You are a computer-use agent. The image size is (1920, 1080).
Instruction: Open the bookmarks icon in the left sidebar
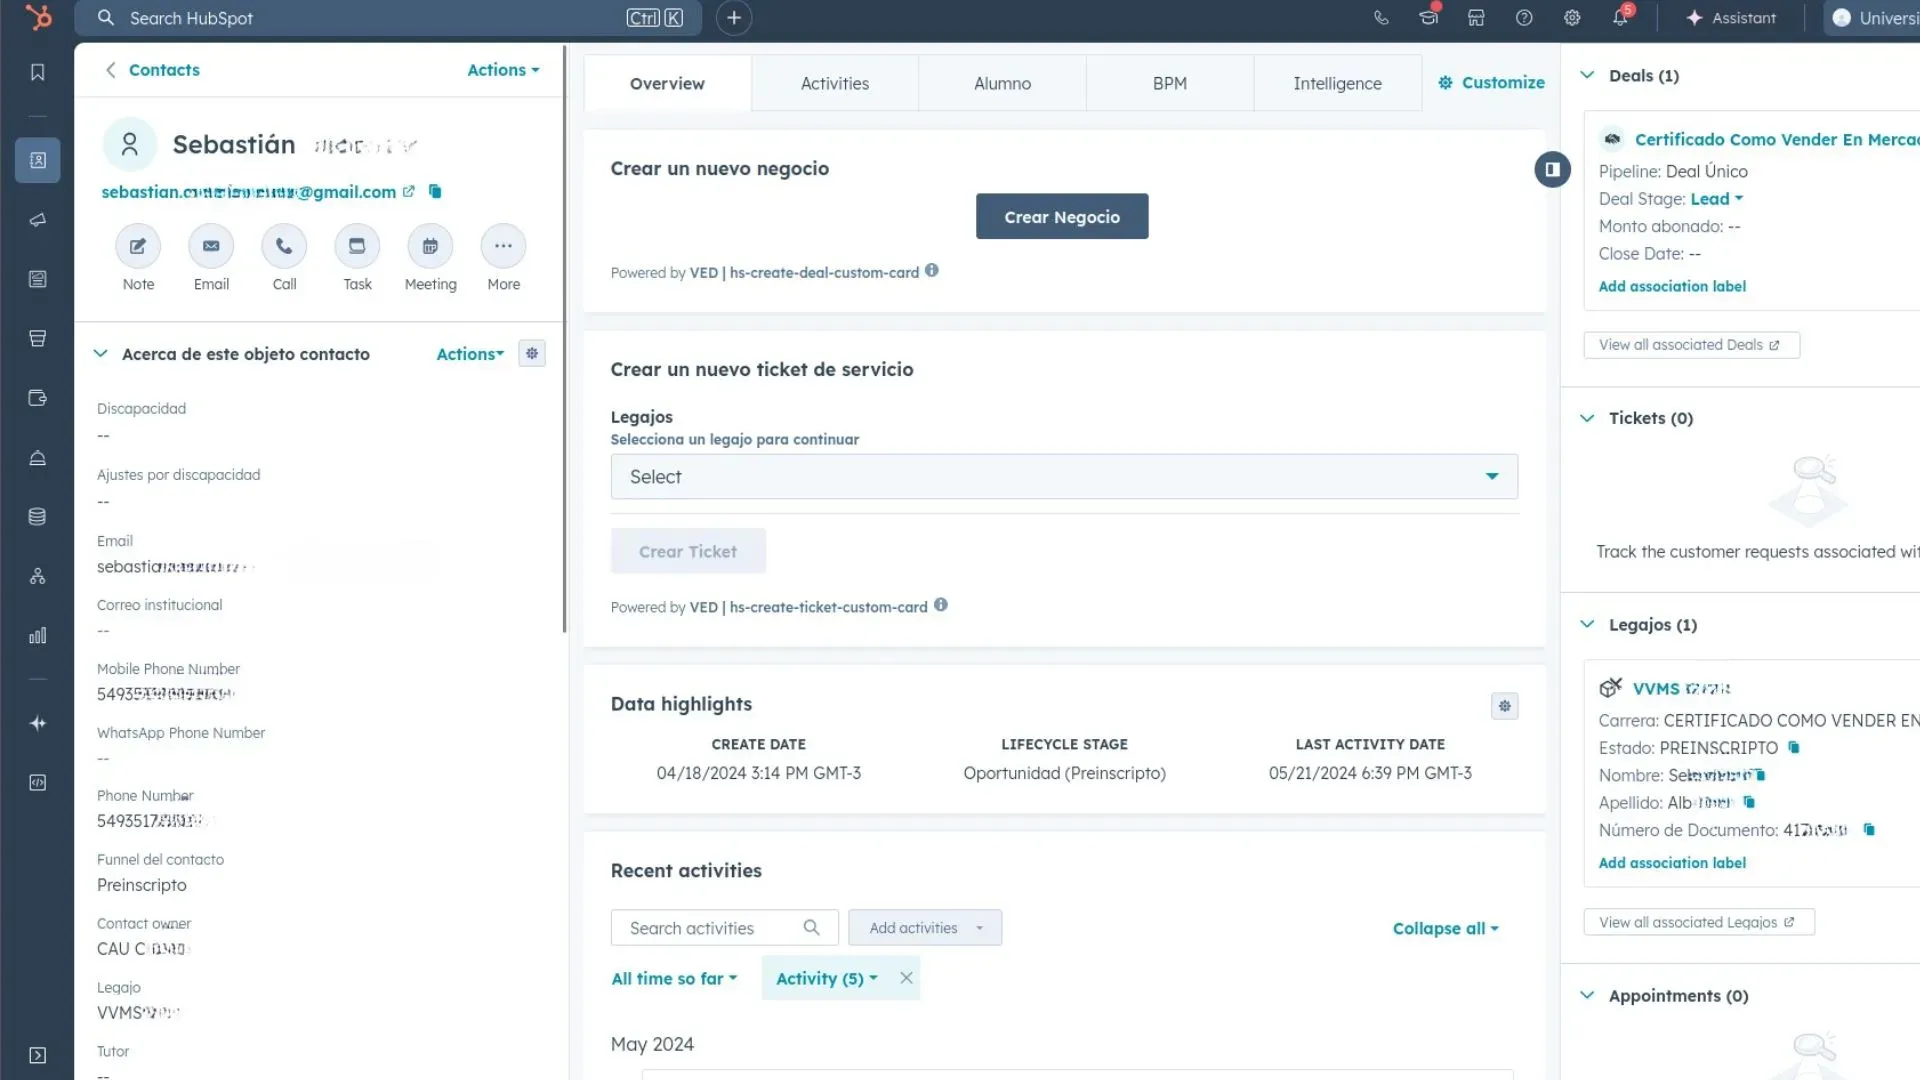coord(37,72)
